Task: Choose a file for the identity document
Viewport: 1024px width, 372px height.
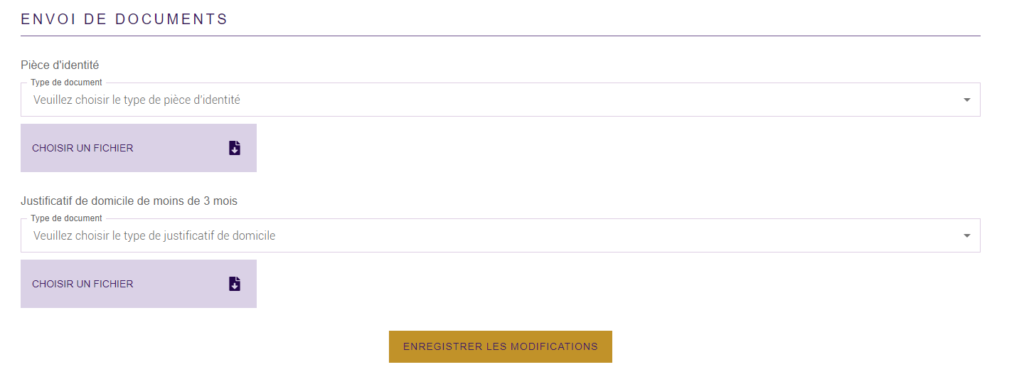Action: click(138, 148)
